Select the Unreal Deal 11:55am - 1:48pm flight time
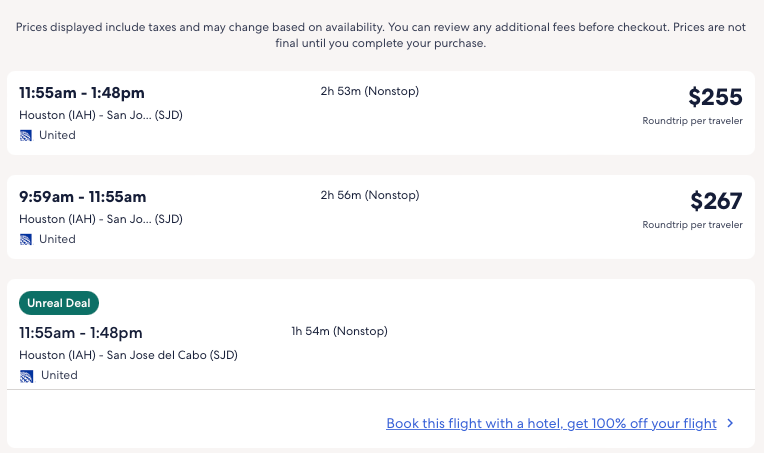Viewport: 764px width, 453px height. 81,333
